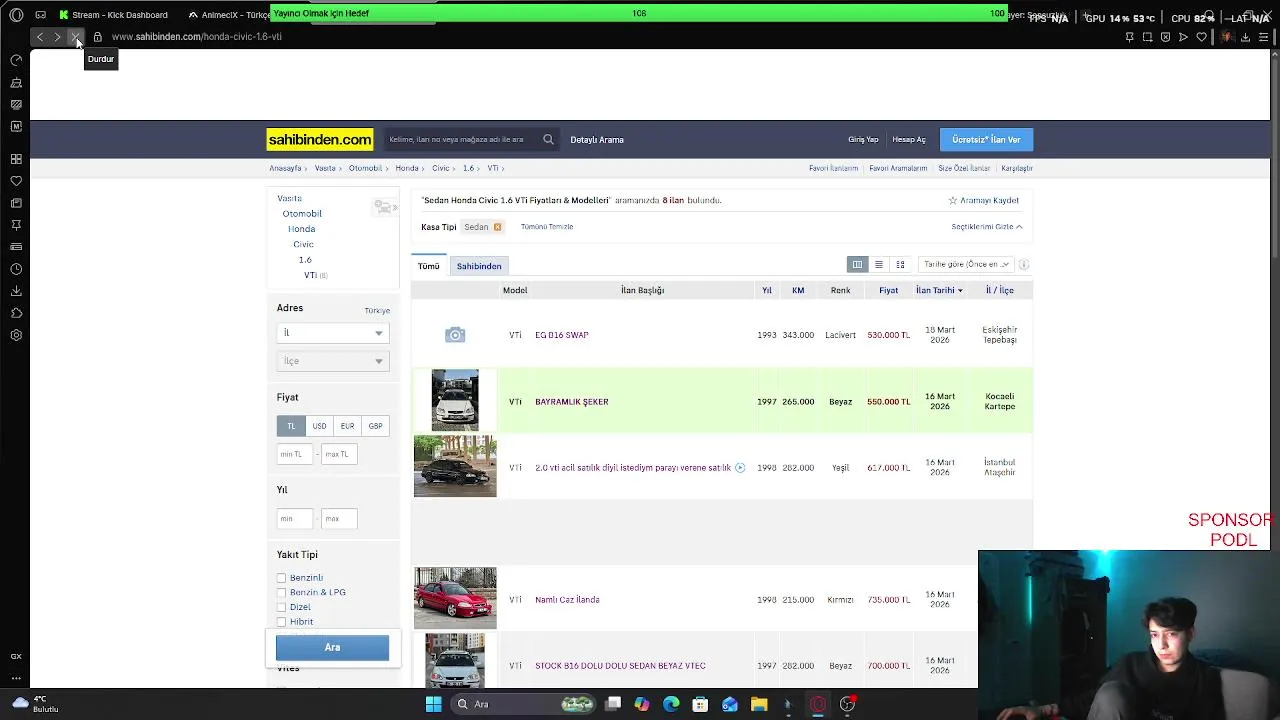Image resolution: width=1280 pixels, height=720 pixels.
Task: Open the snapshot icon in the browser toolbar
Action: point(1147,37)
